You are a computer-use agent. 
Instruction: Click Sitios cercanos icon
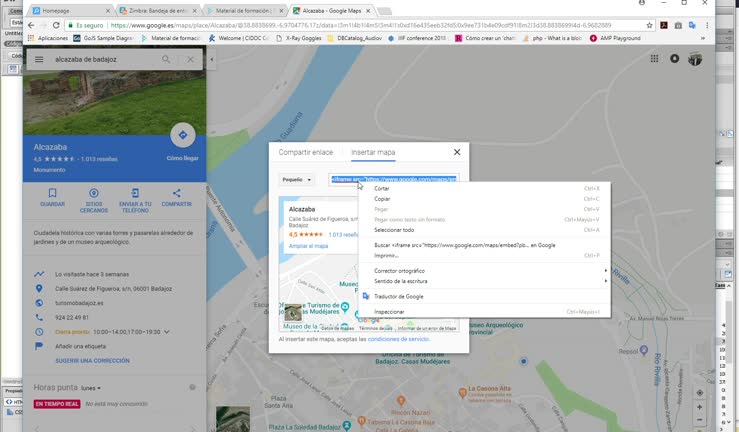(94, 193)
